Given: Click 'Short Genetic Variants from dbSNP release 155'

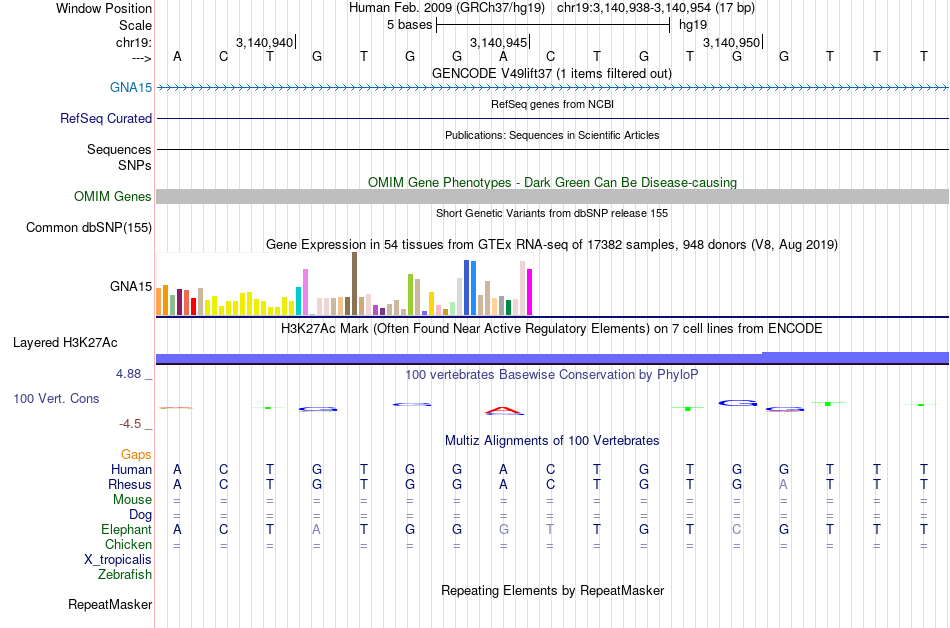Looking at the screenshot, I should click(x=552, y=213).
